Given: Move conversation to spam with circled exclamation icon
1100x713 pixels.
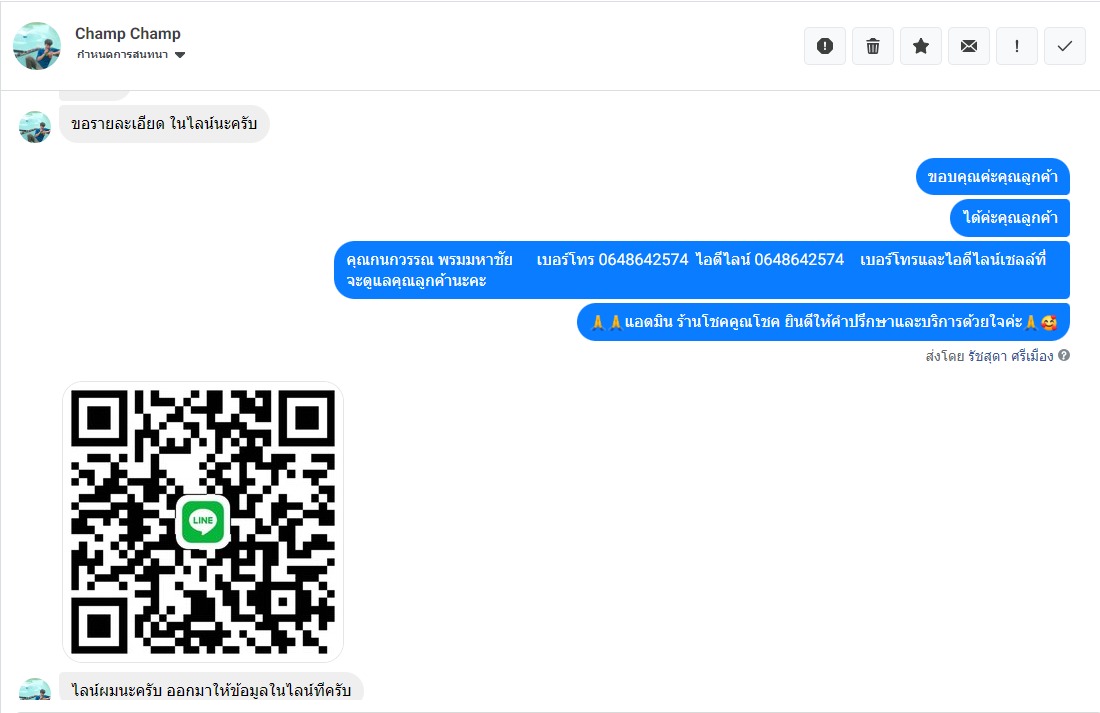Looking at the screenshot, I should (825, 46).
